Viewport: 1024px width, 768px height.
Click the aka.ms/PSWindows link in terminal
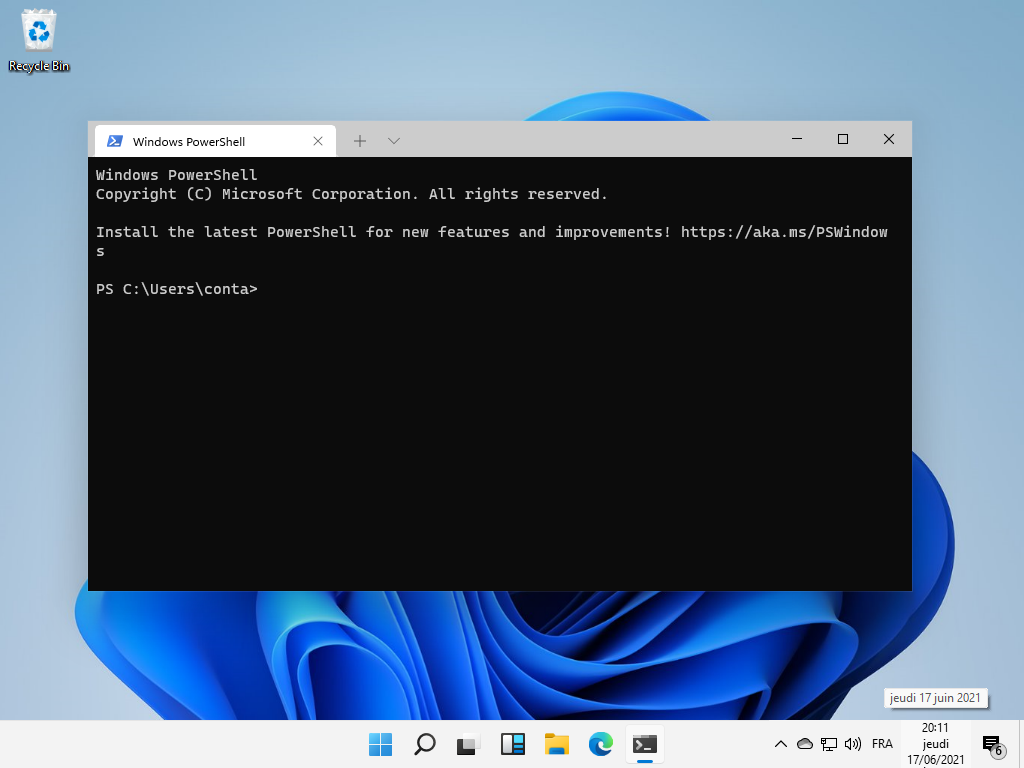click(784, 232)
